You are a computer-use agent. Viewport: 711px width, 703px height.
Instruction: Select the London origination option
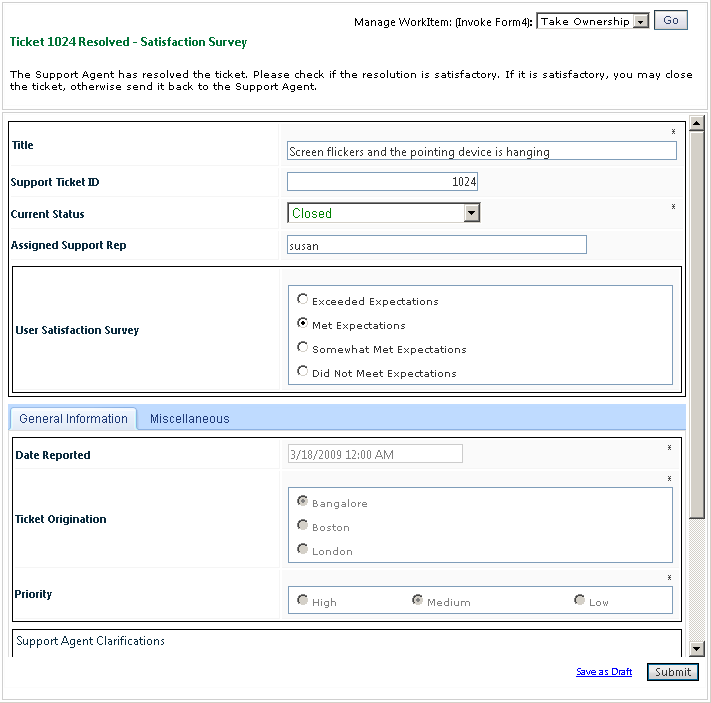(303, 549)
